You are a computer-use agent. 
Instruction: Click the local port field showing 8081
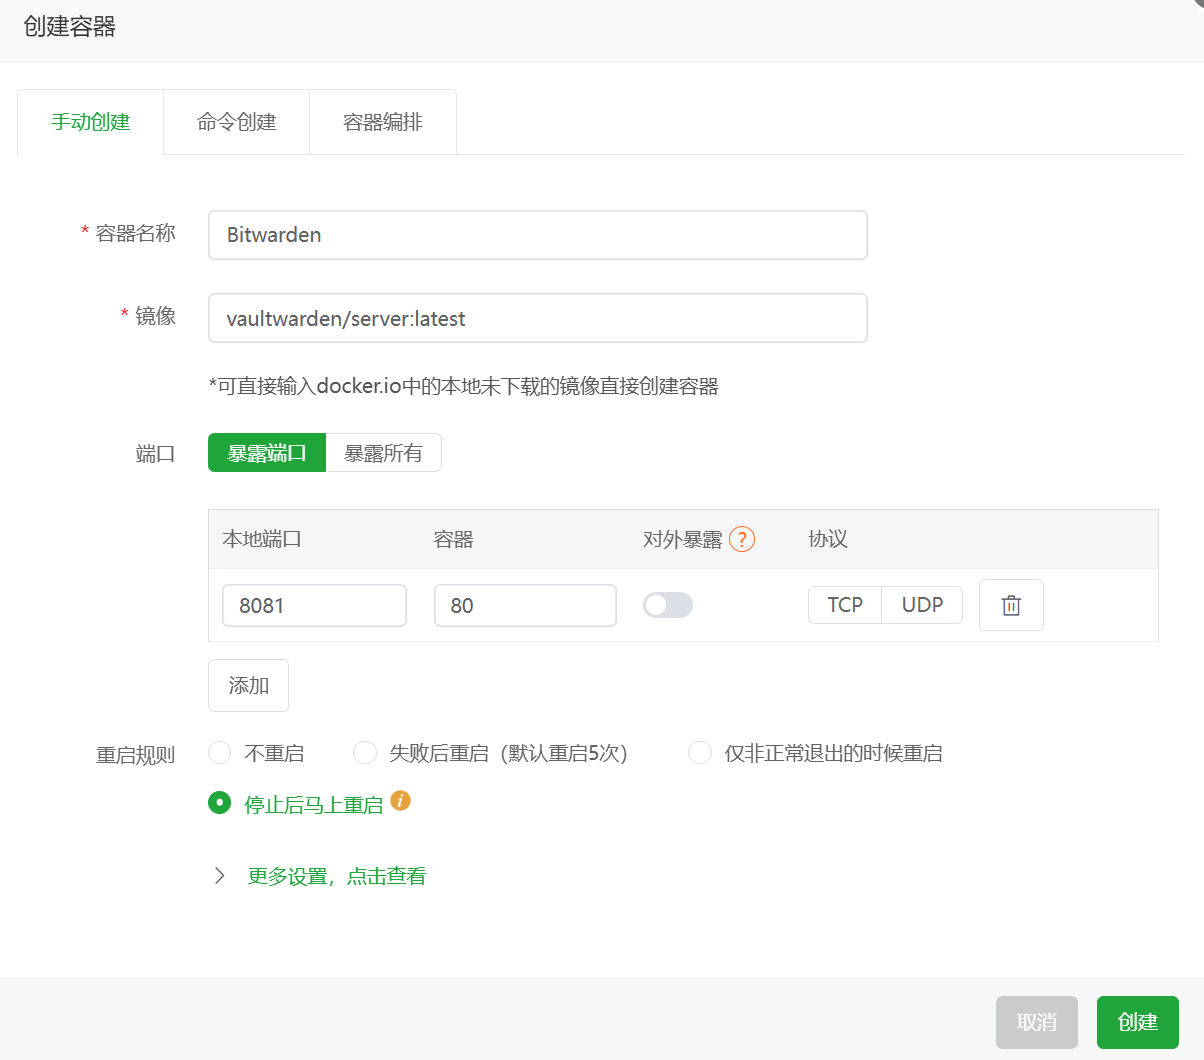[x=313, y=605]
